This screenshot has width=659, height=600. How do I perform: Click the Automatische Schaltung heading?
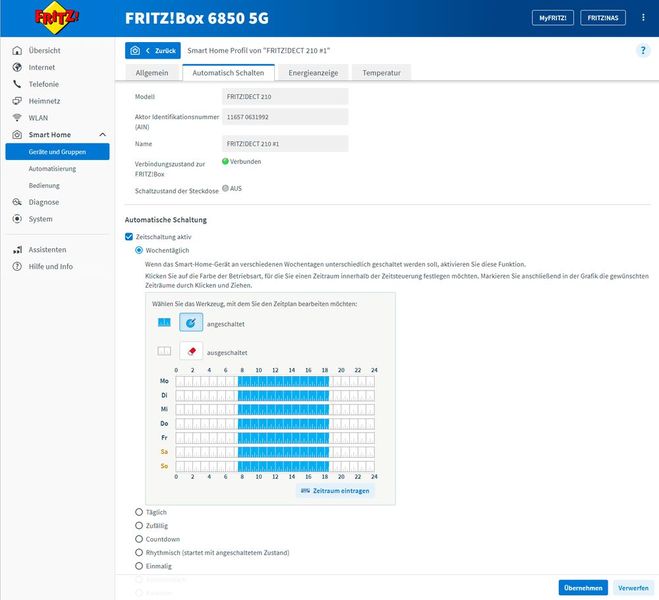click(166, 220)
